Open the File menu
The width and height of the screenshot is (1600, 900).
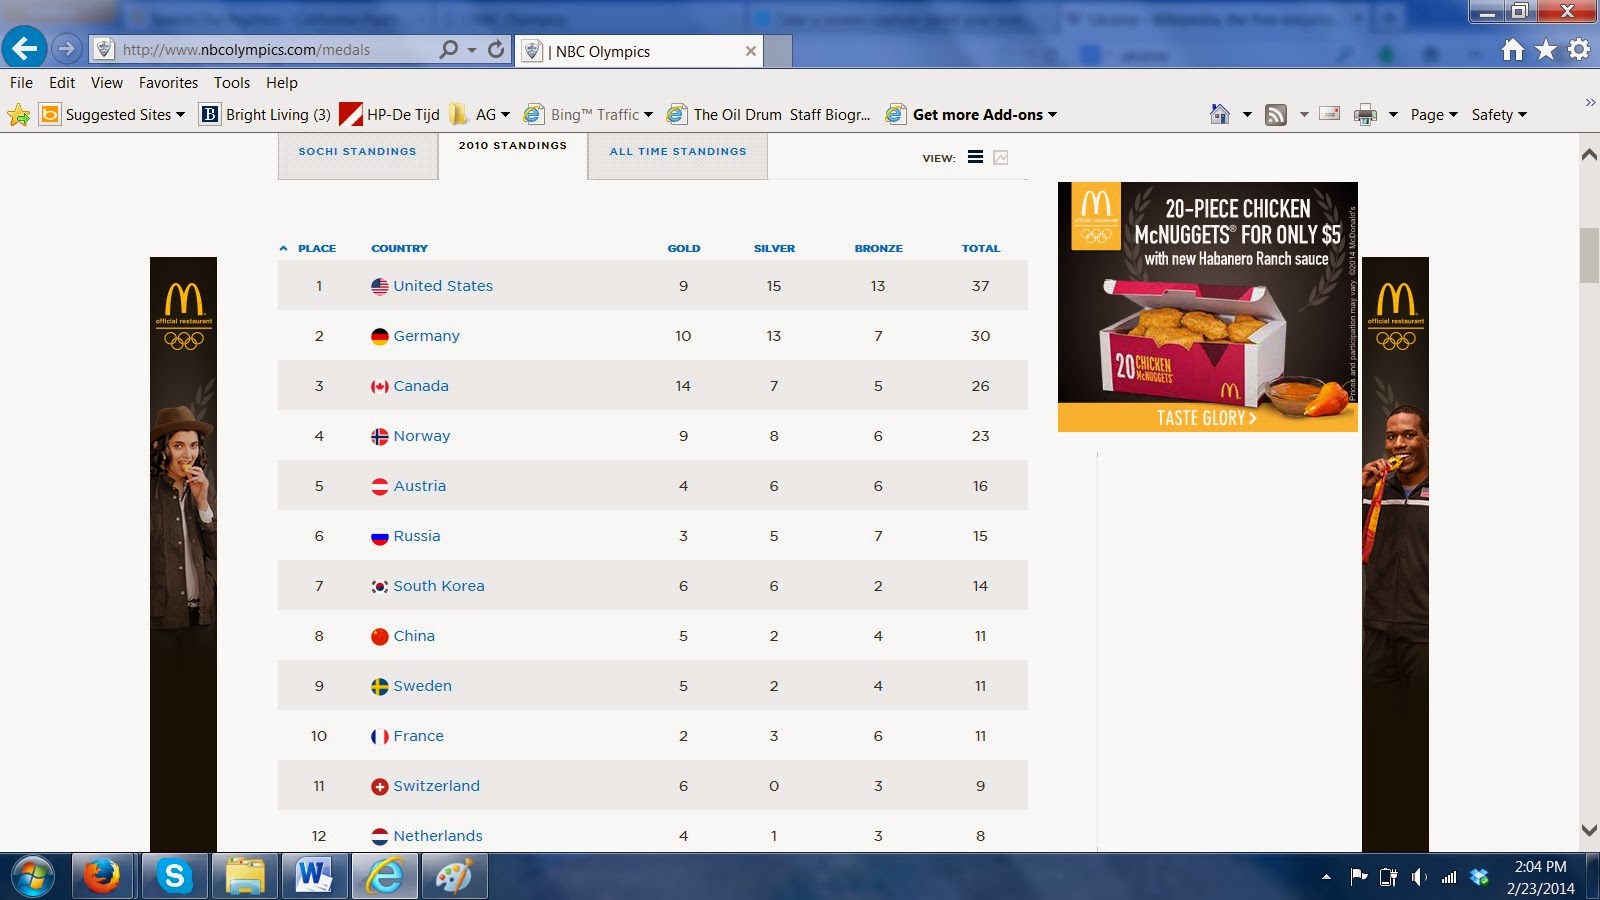point(21,83)
